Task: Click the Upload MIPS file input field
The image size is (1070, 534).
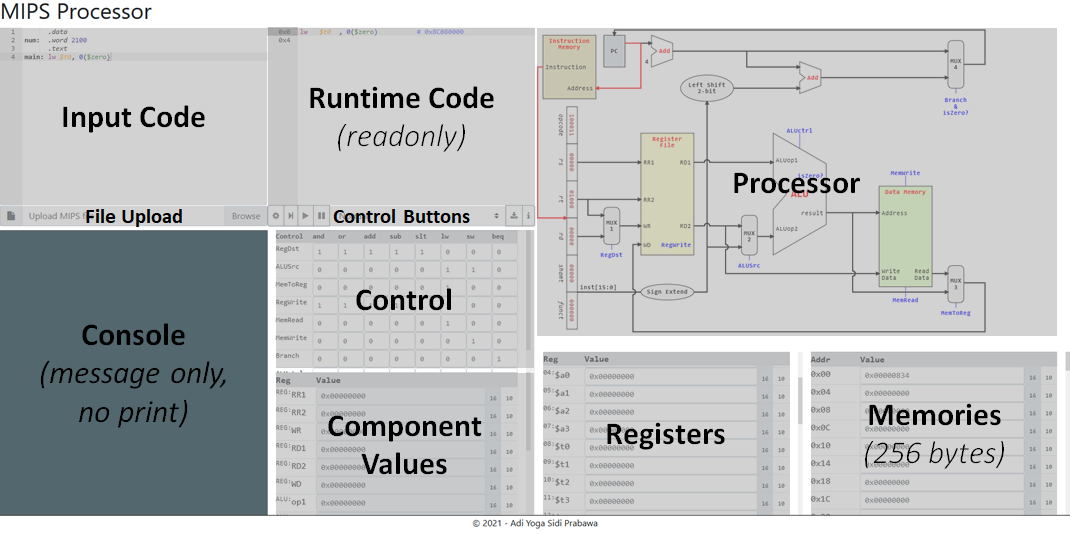Action: [123, 216]
